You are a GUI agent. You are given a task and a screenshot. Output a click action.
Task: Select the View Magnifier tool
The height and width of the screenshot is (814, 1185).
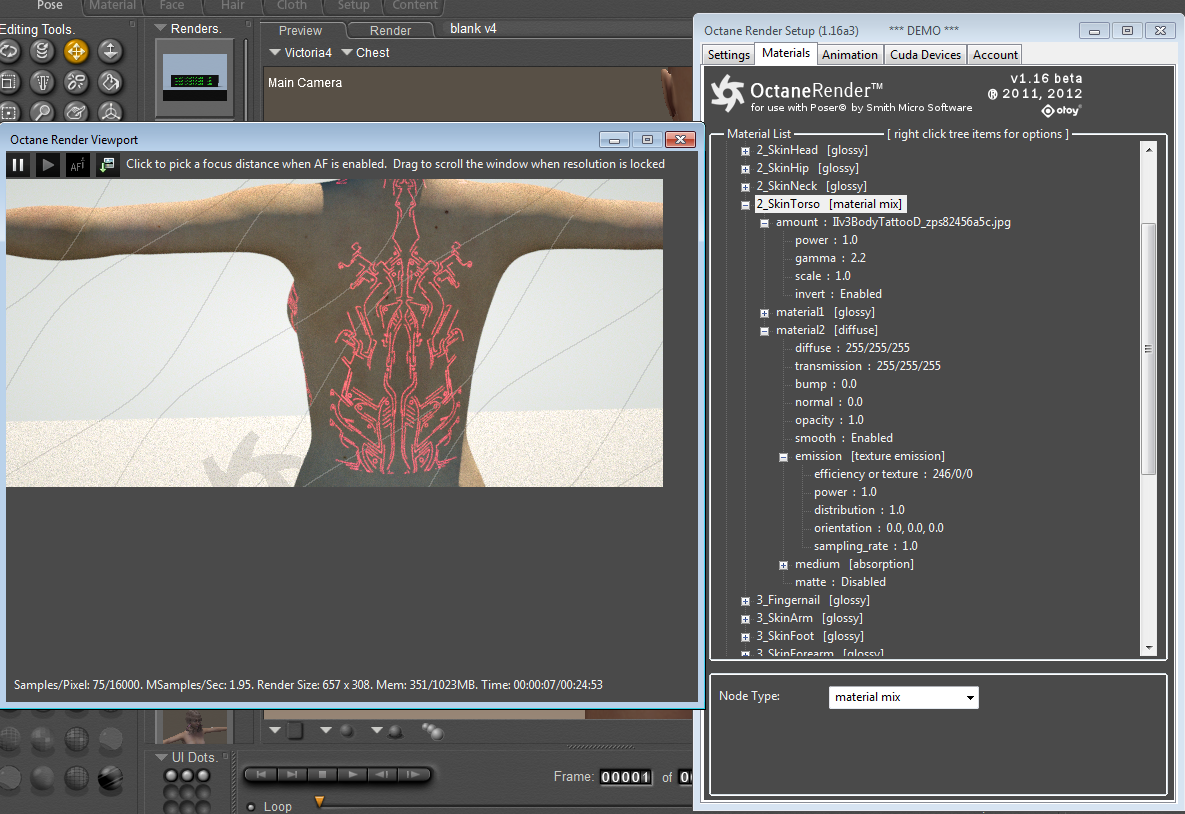(42, 112)
